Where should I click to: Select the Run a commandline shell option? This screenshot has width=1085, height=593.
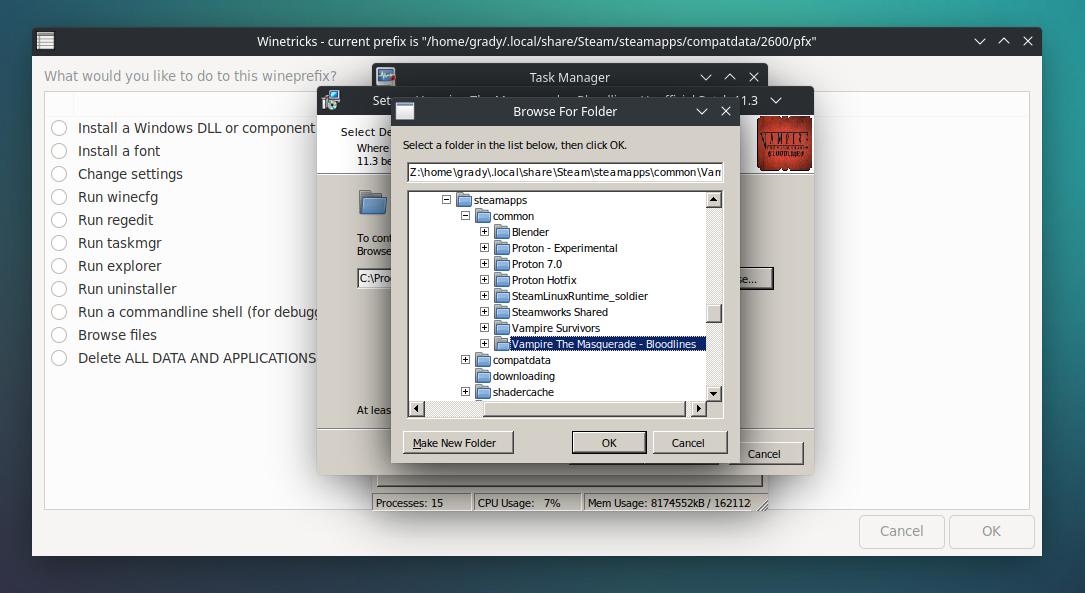[60, 312]
